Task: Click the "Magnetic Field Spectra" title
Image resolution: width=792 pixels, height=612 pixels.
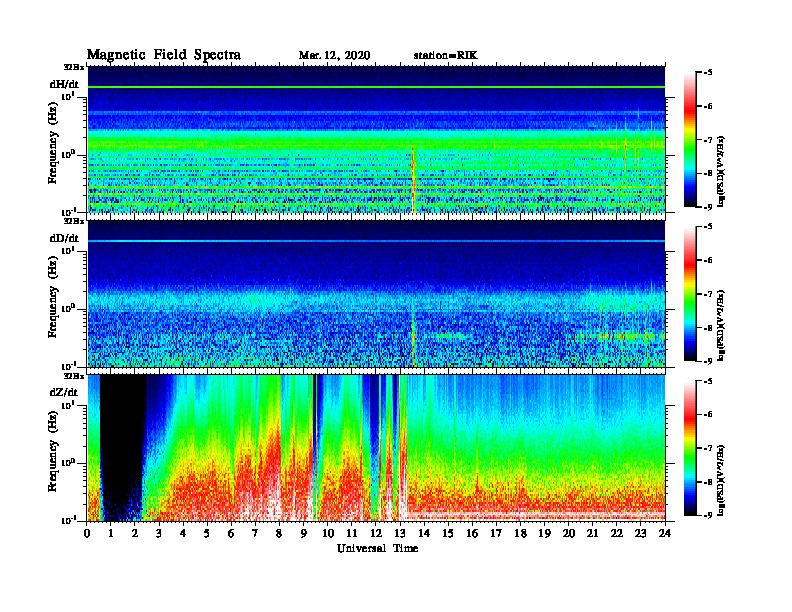Action: pyautogui.click(x=164, y=55)
